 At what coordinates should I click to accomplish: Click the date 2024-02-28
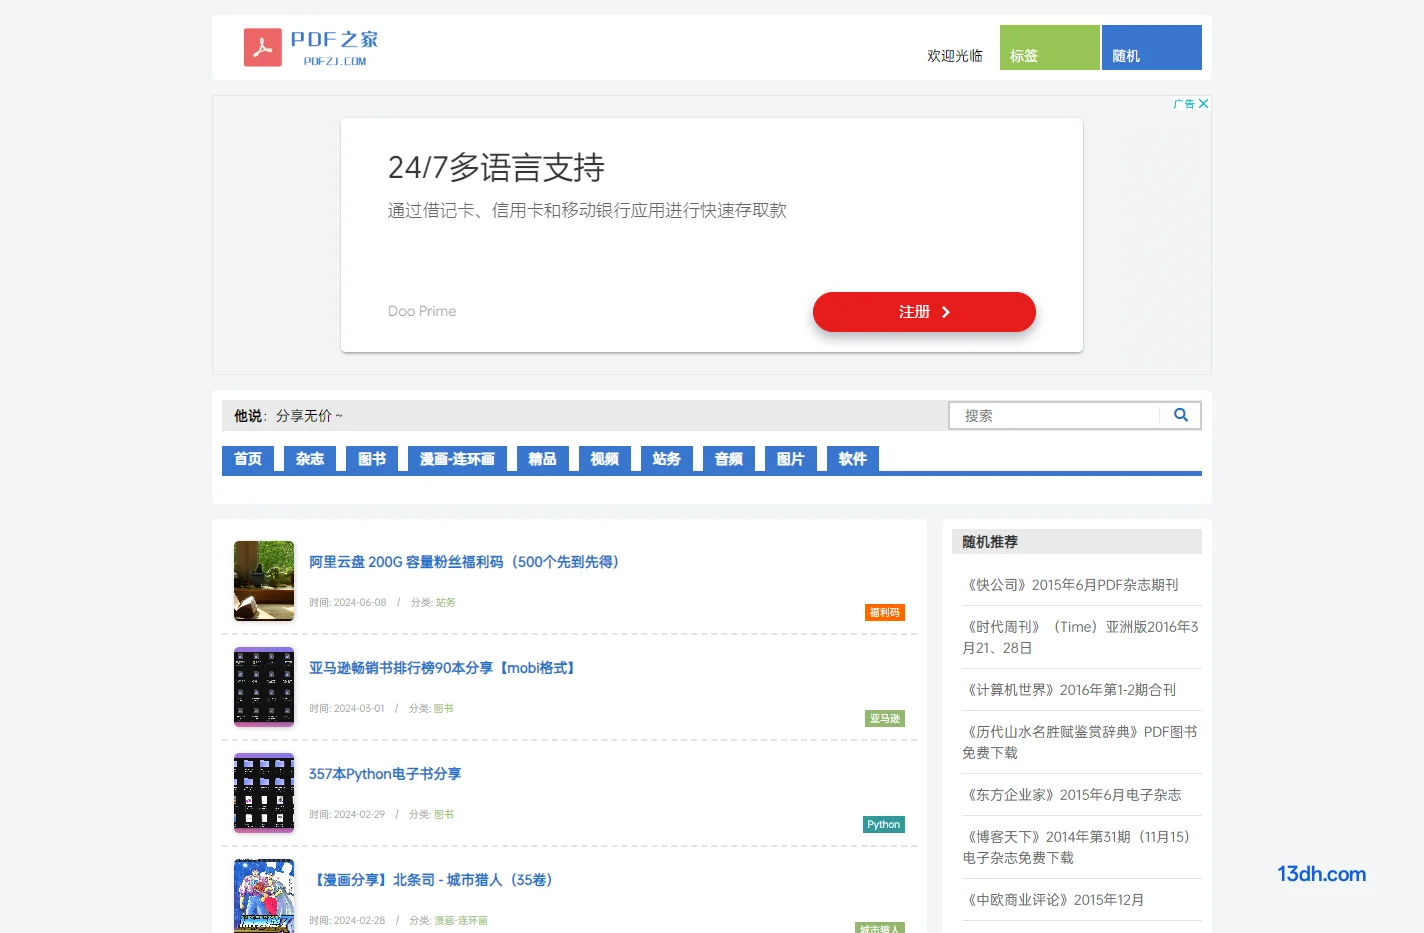pos(359,920)
